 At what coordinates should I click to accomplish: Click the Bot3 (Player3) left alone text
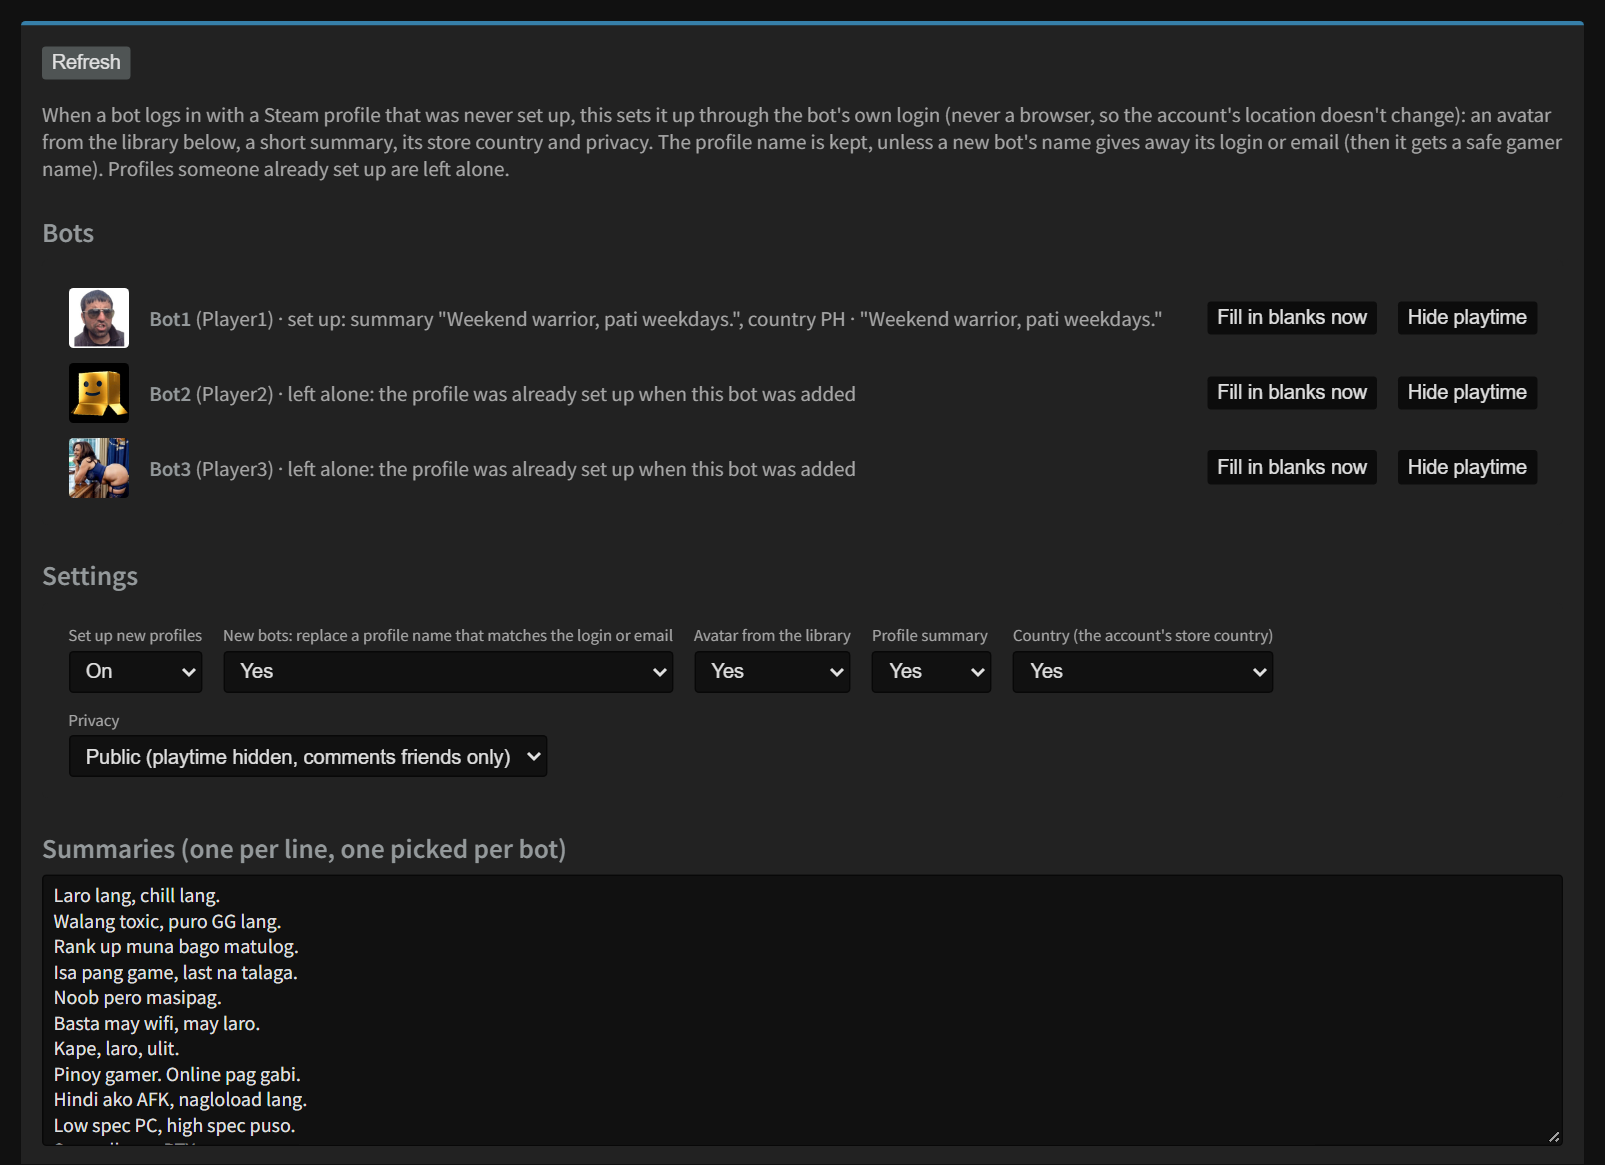tap(502, 469)
